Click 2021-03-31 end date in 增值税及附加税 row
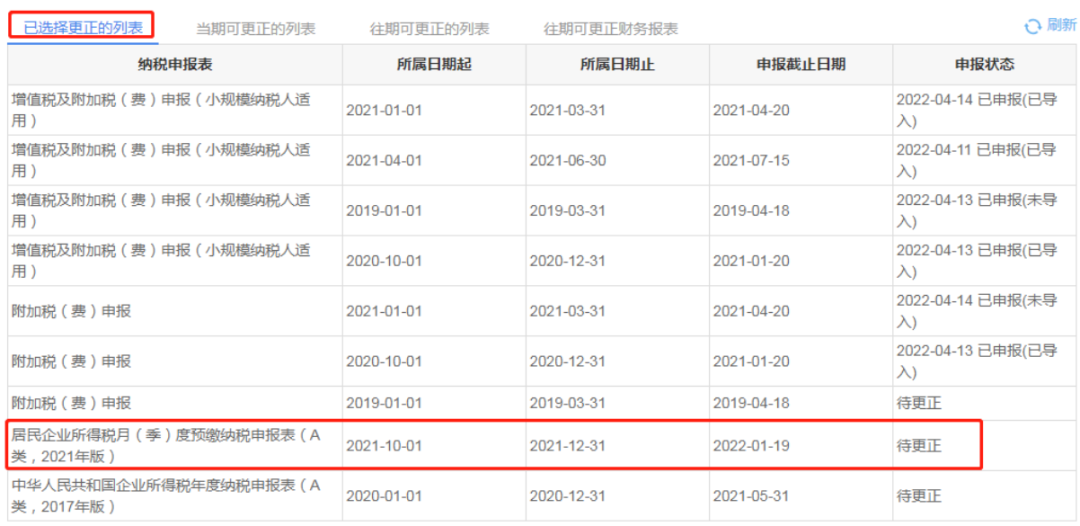 pyautogui.click(x=567, y=110)
